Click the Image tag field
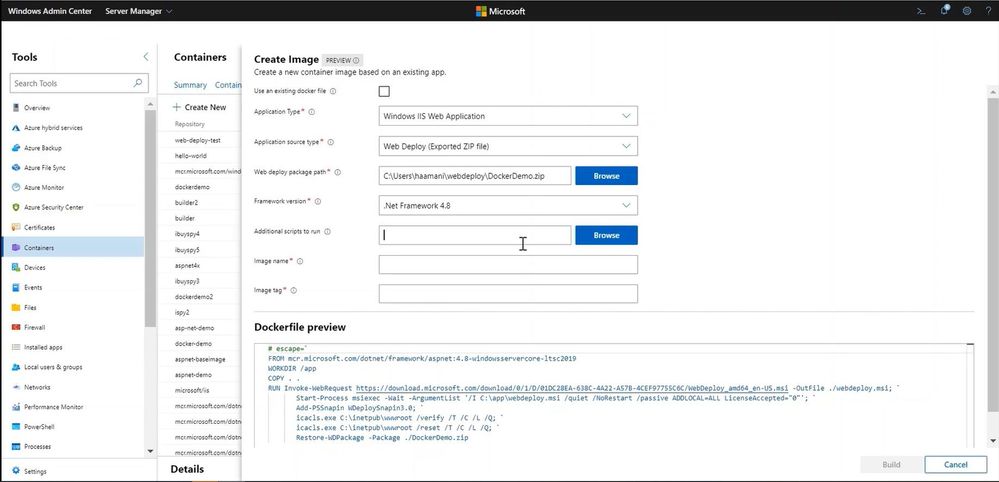Screen dimensions: 999x482 pyautogui.click(x=508, y=294)
